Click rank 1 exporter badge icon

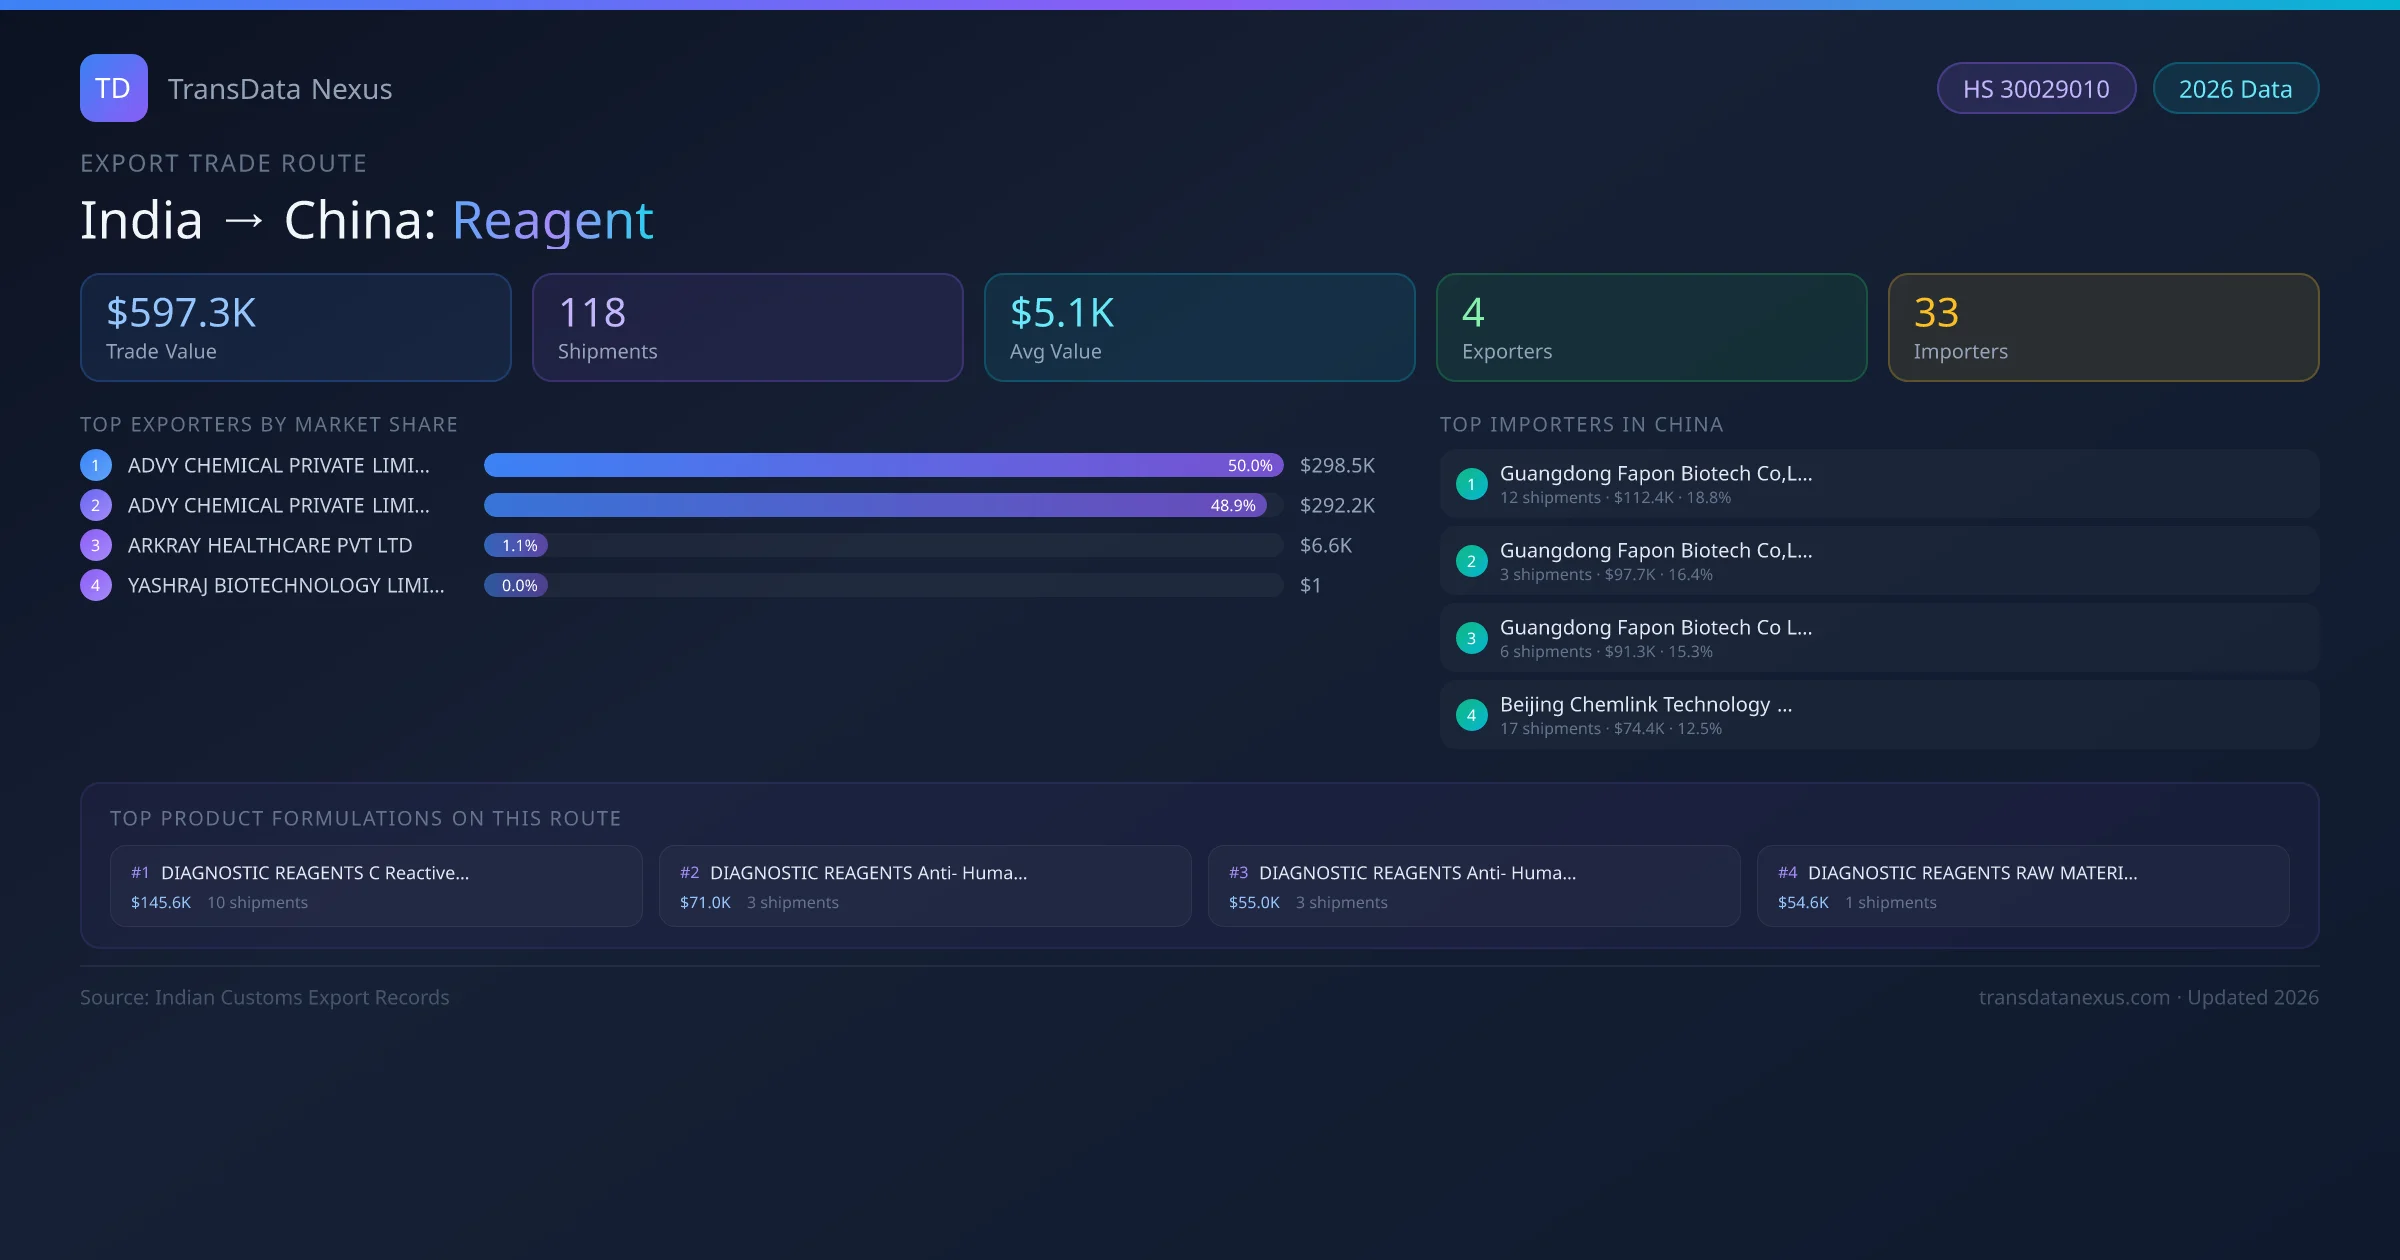95,465
